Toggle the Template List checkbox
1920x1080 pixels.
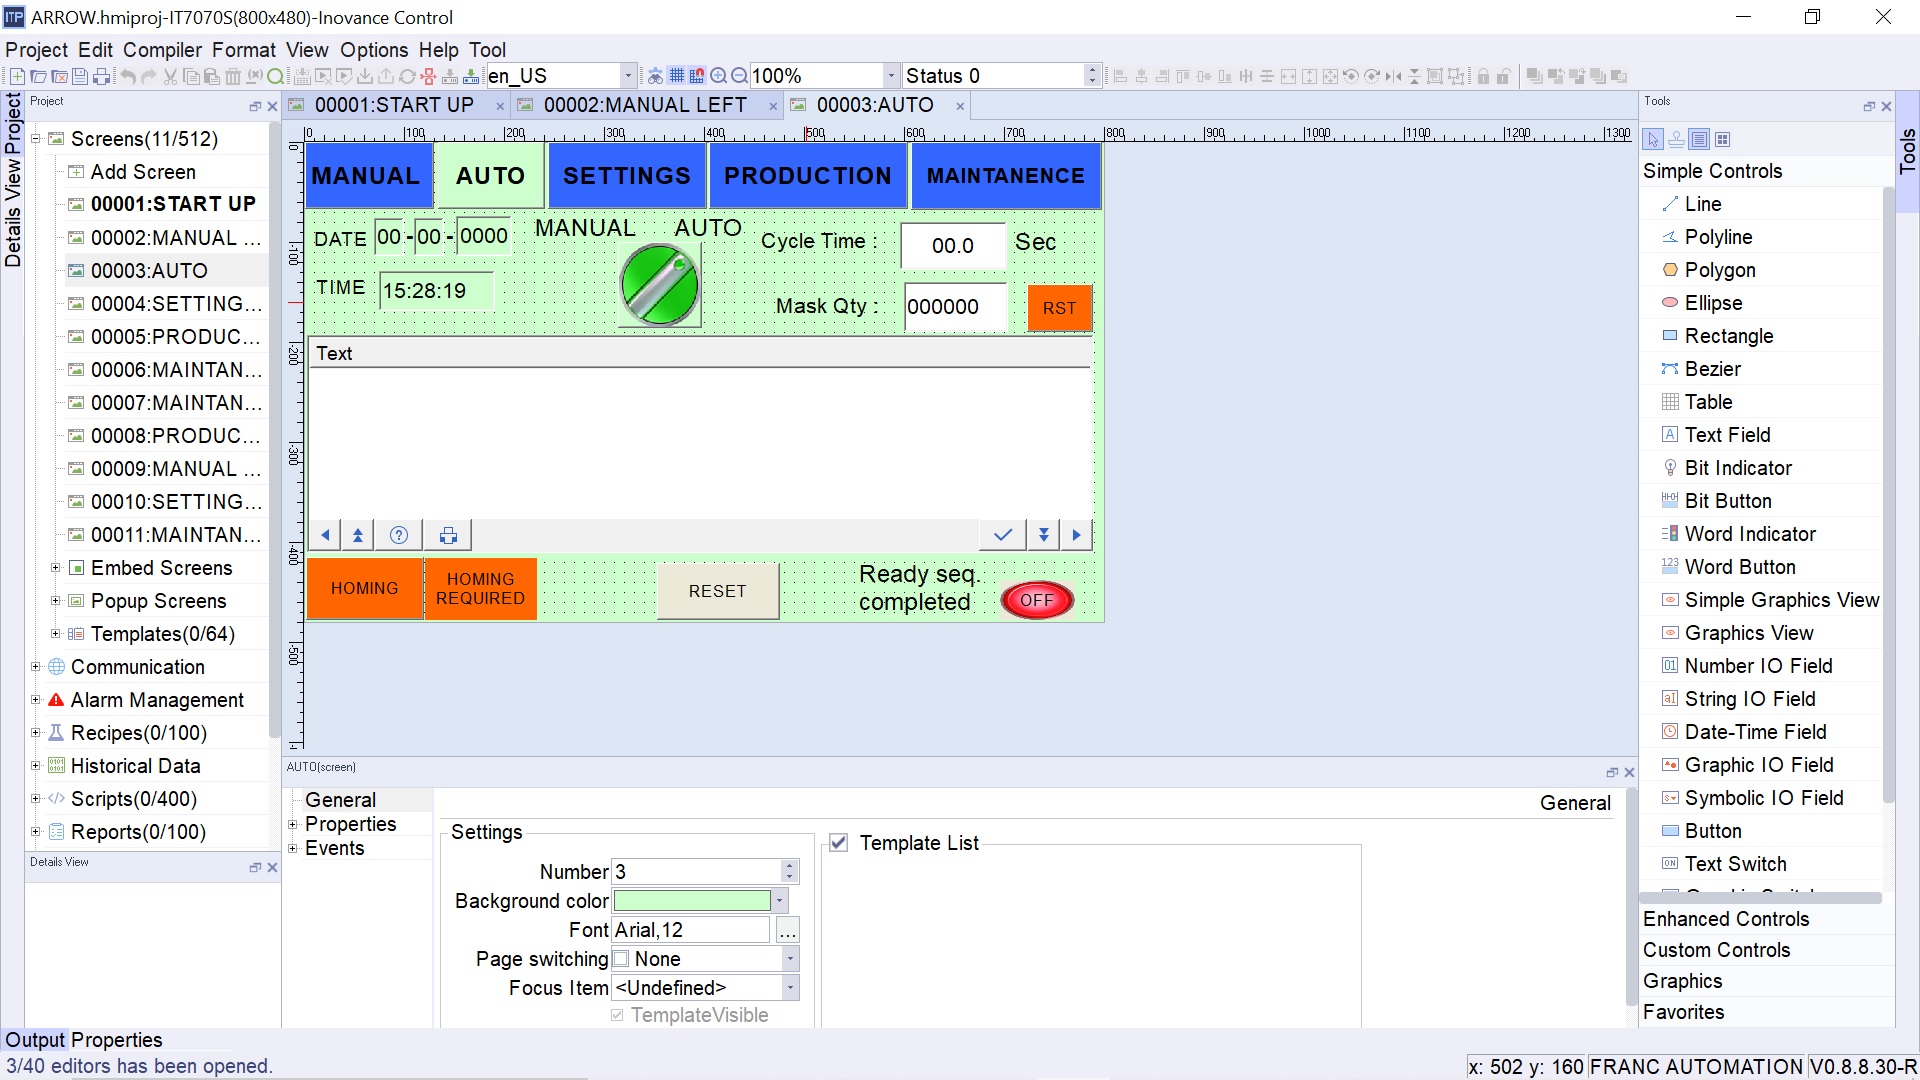click(839, 843)
